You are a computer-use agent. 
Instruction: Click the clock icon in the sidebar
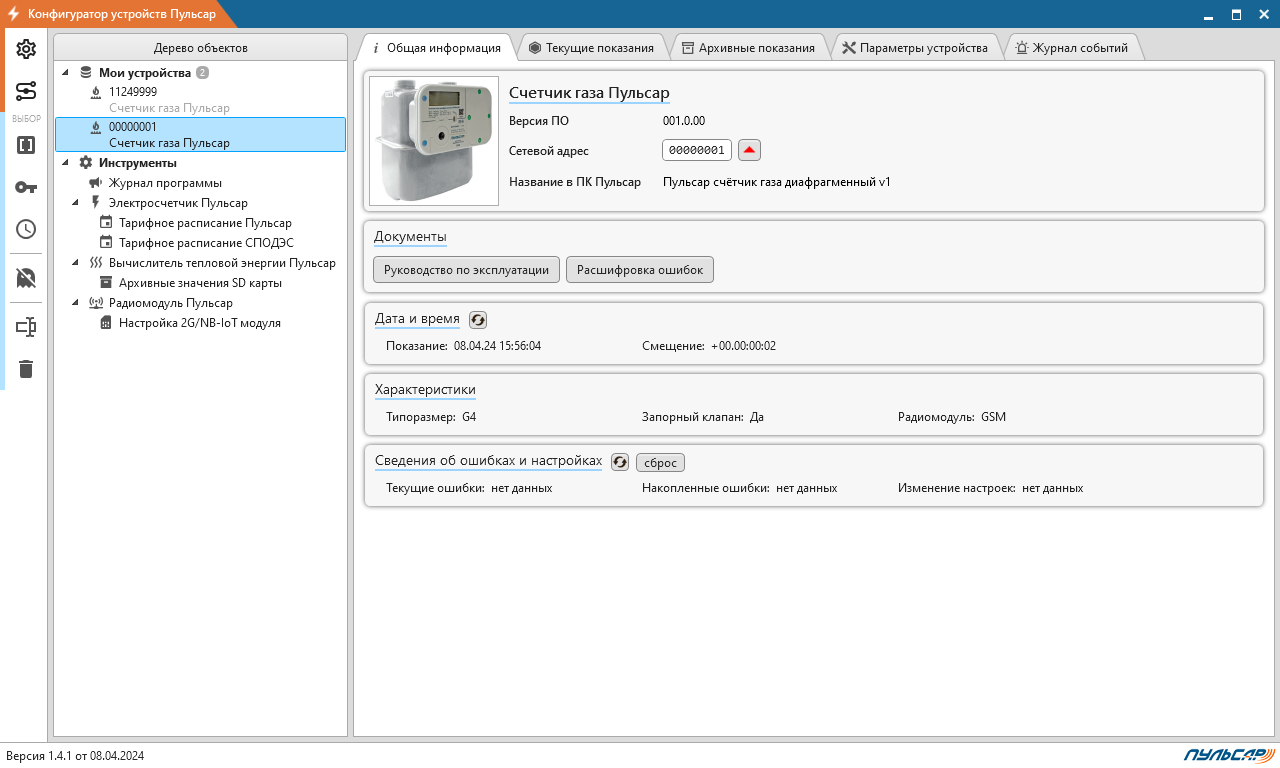(x=26, y=229)
